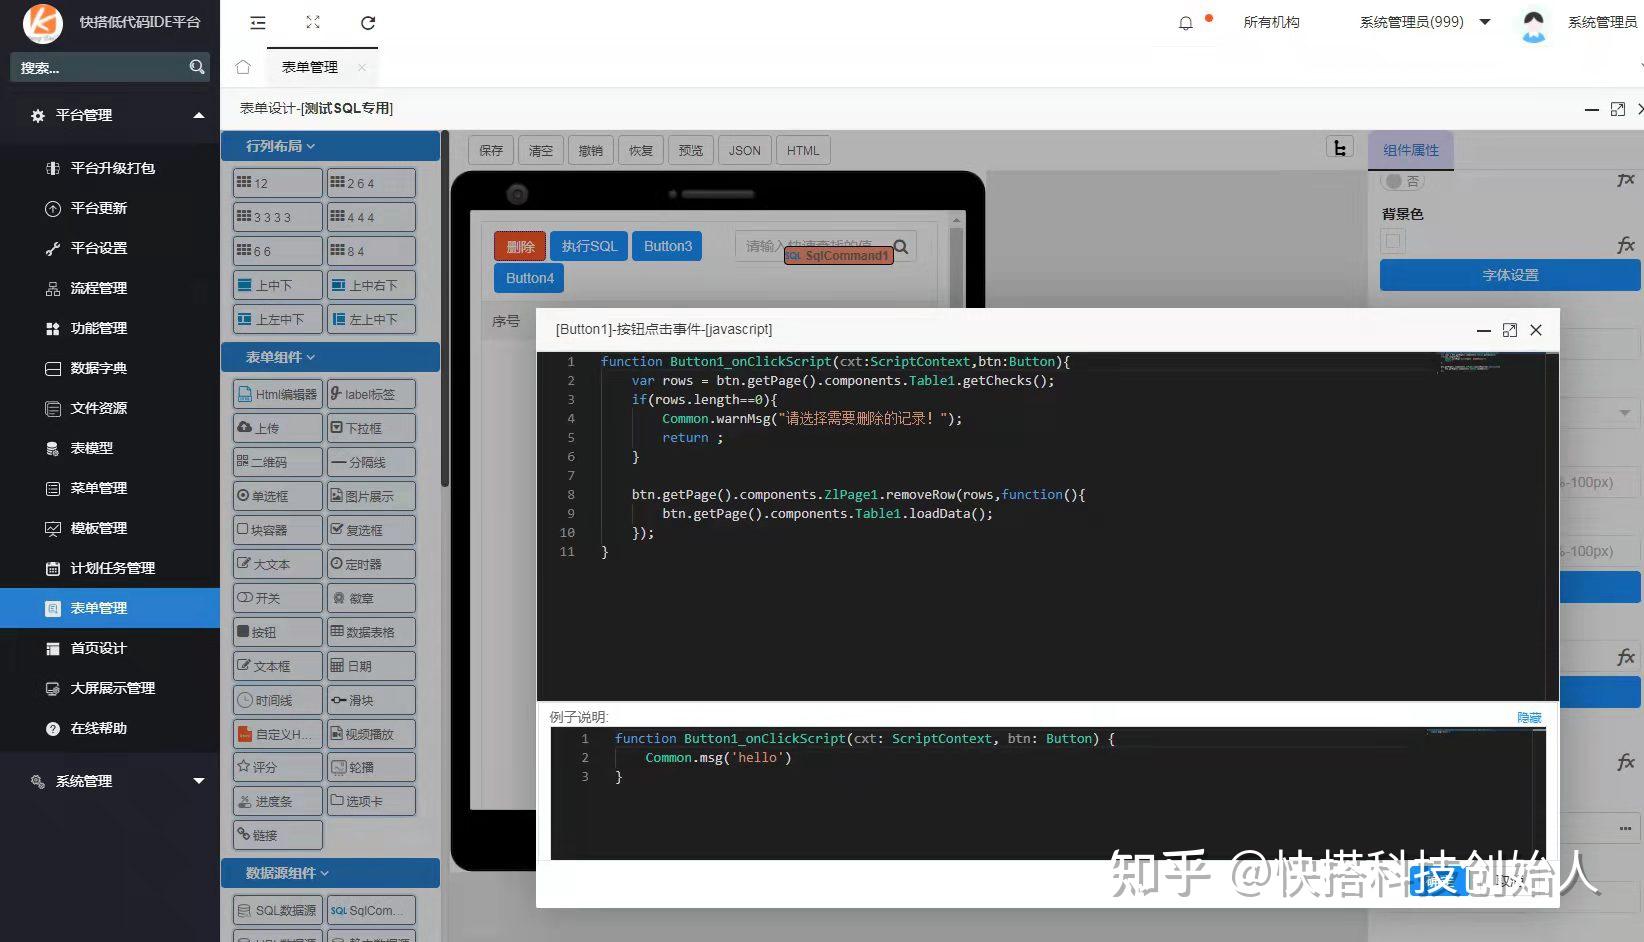
Task: Click the HTML button
Action: [803, 151]
